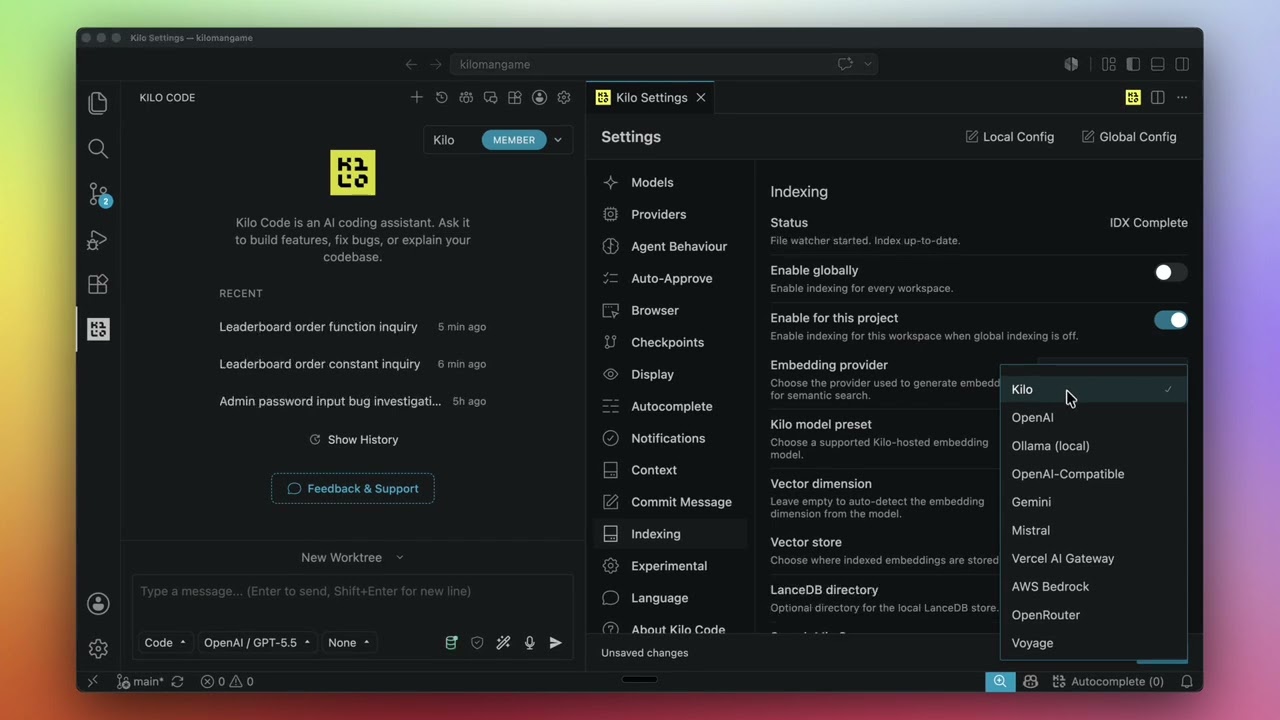The image size is (1280, 720).
Task: Open the Code mode dropdown
Action: point(165,643)
